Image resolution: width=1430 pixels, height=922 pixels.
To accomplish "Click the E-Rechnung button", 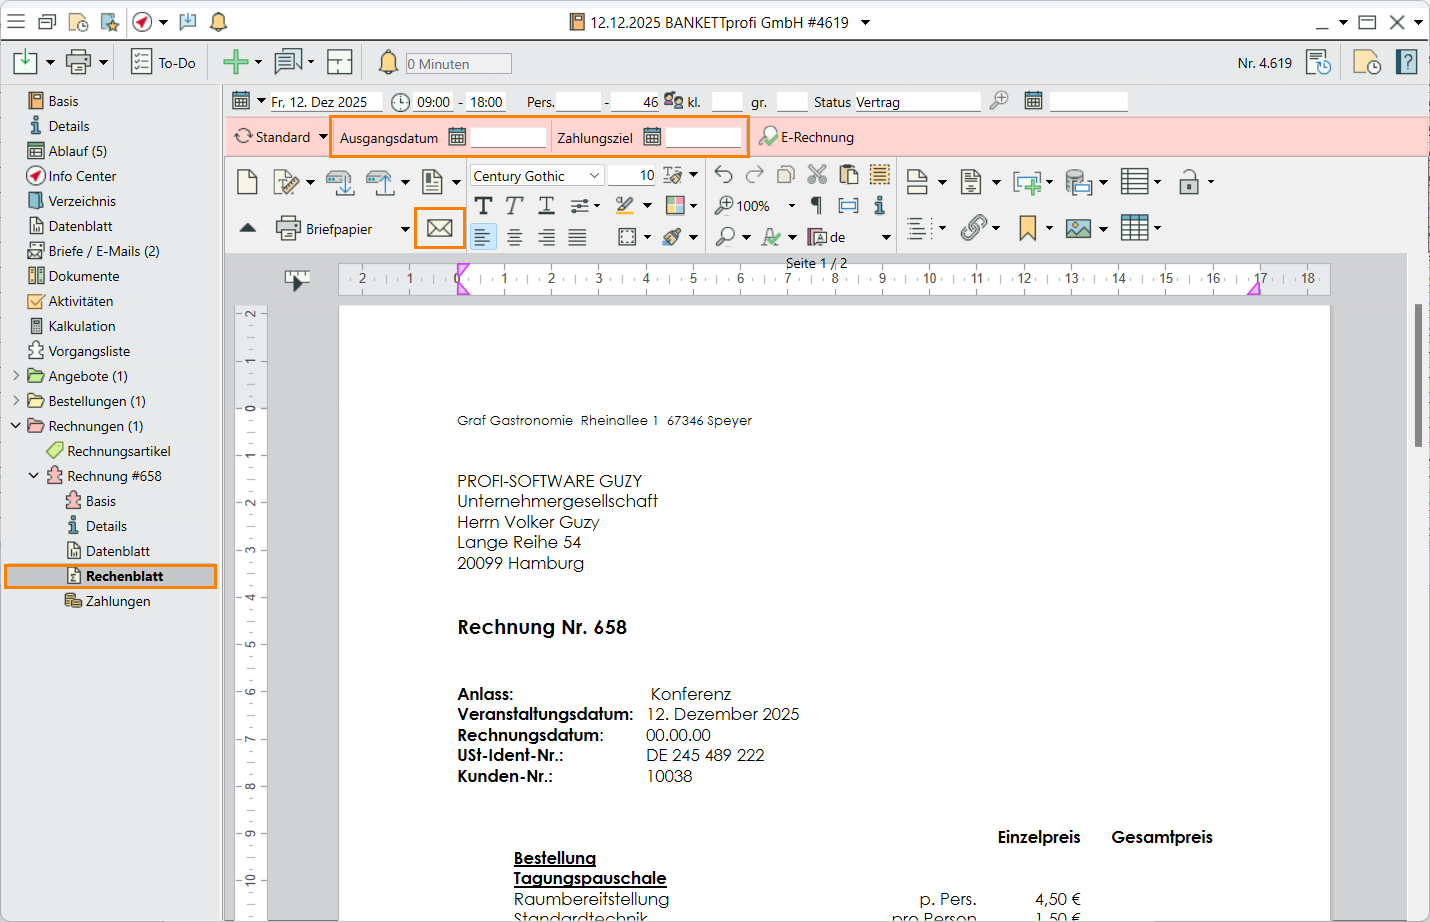I will [807, 137].
